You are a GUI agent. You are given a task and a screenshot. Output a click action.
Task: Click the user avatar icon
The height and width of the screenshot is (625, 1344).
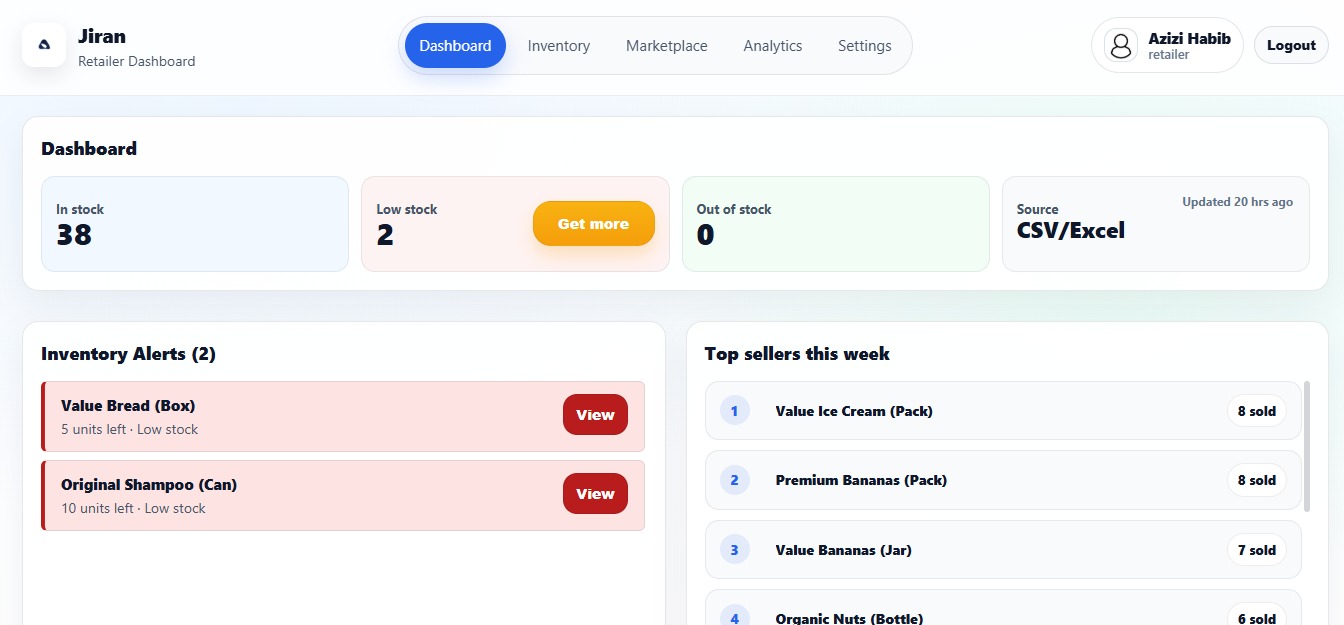click(1121, 45)
